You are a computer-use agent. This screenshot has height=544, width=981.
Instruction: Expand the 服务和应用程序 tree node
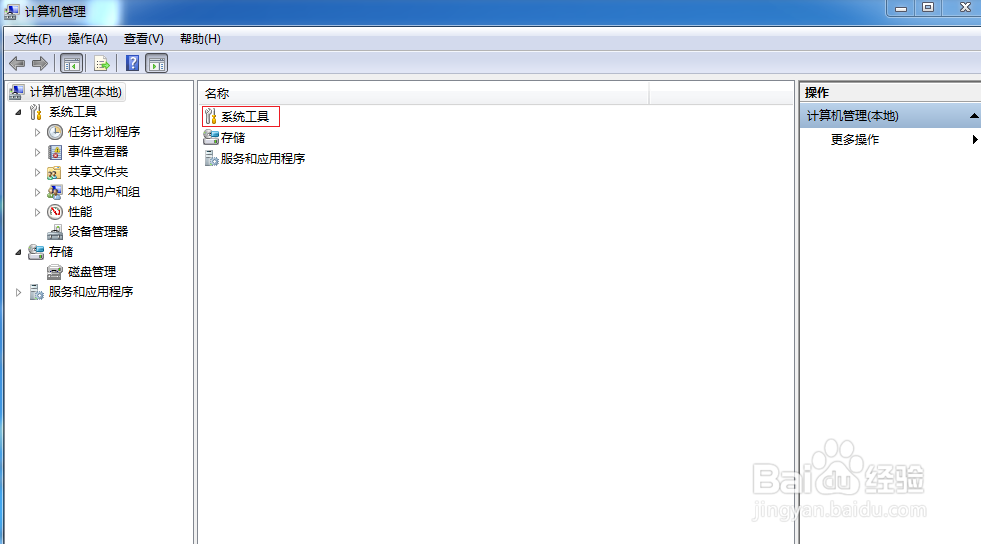(x=18, y=292)
